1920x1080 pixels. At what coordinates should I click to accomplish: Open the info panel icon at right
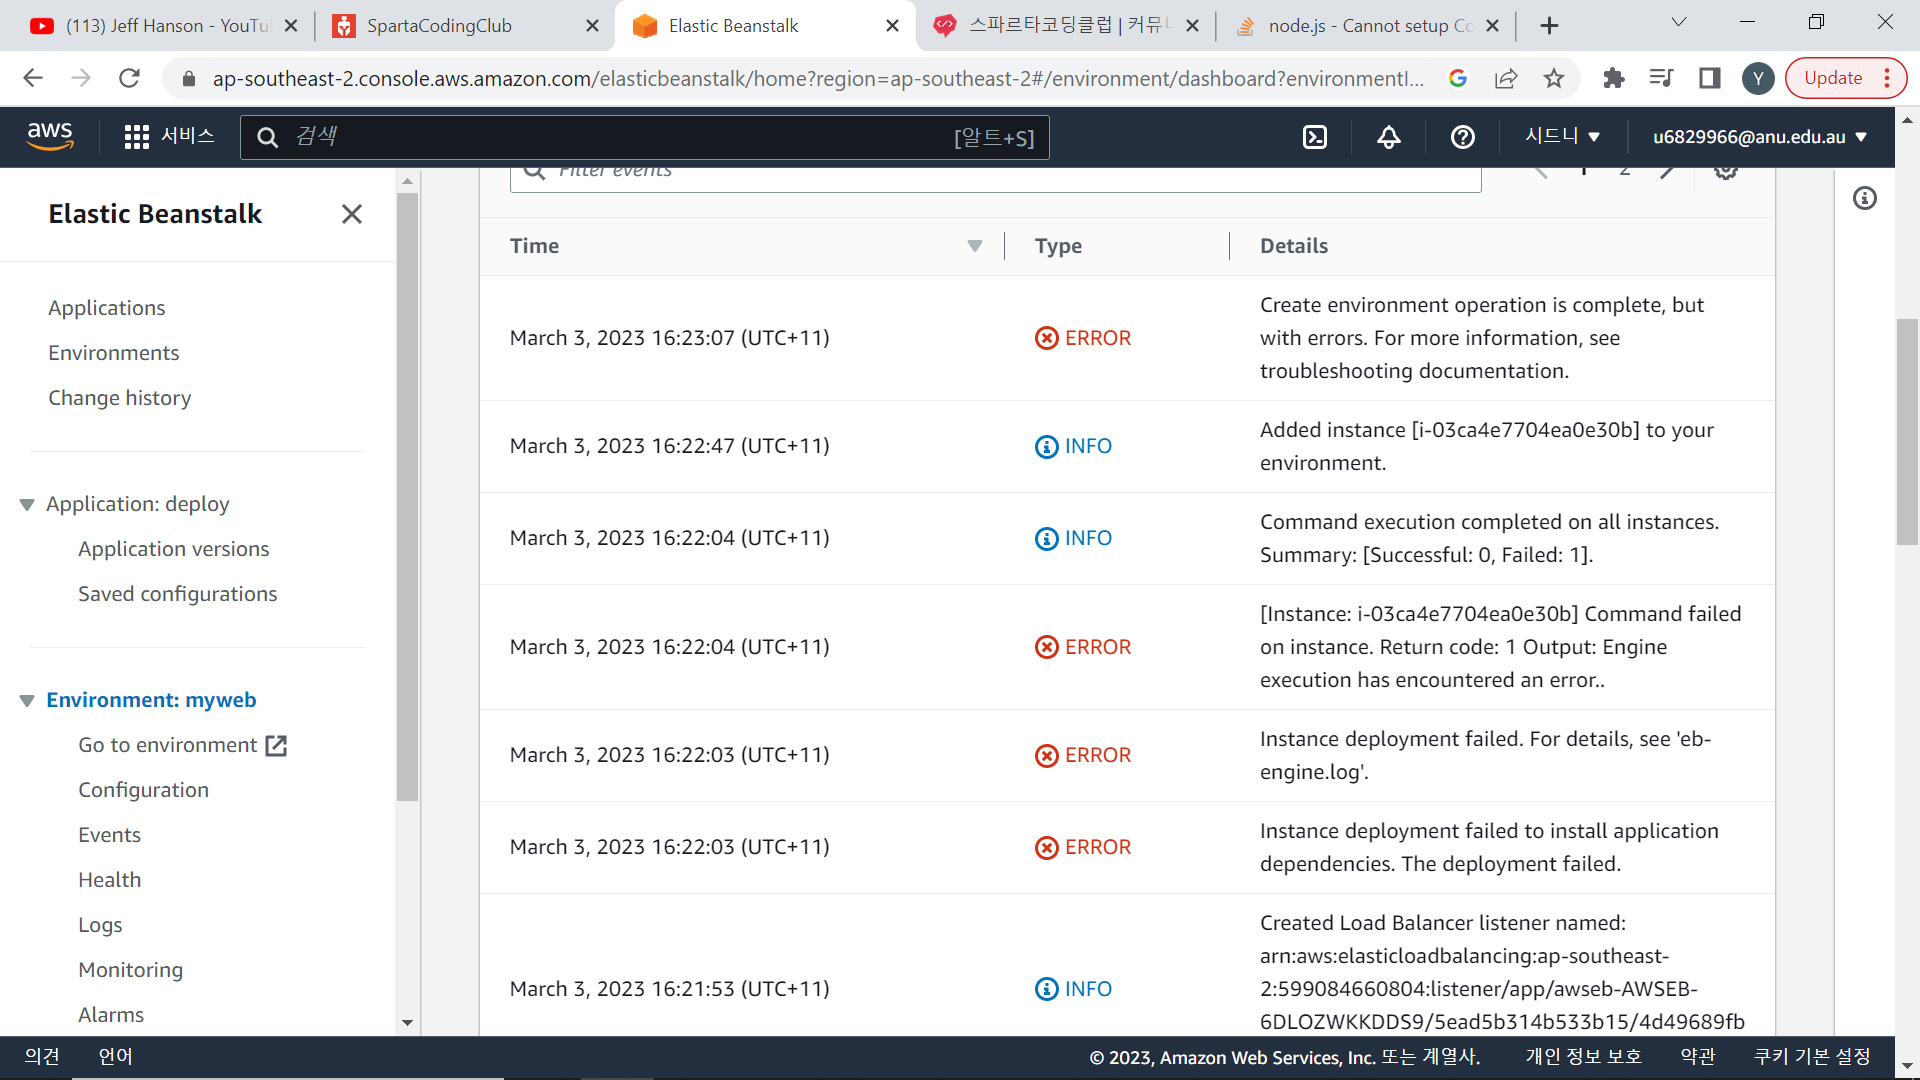pos(1865,198)
